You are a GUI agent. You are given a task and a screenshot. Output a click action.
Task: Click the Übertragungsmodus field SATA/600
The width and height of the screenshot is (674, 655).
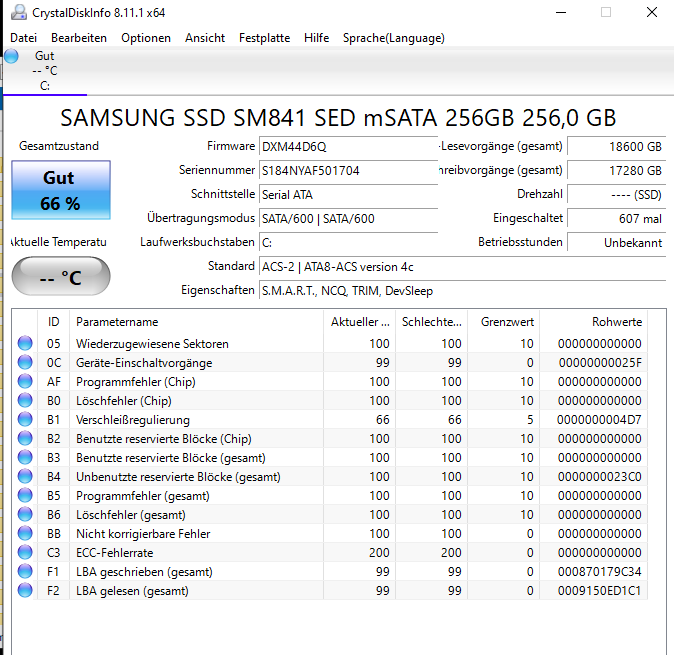click(x=349, y=219)
